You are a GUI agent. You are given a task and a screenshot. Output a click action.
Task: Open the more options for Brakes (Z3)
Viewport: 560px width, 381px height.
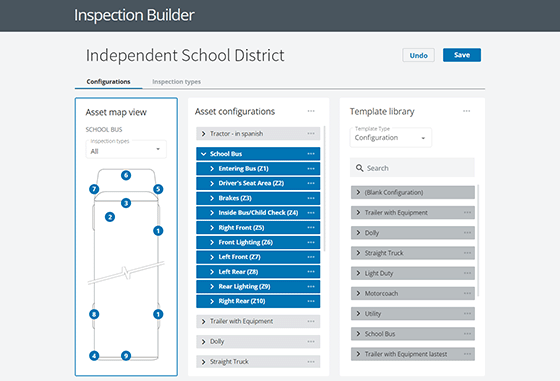311,198
